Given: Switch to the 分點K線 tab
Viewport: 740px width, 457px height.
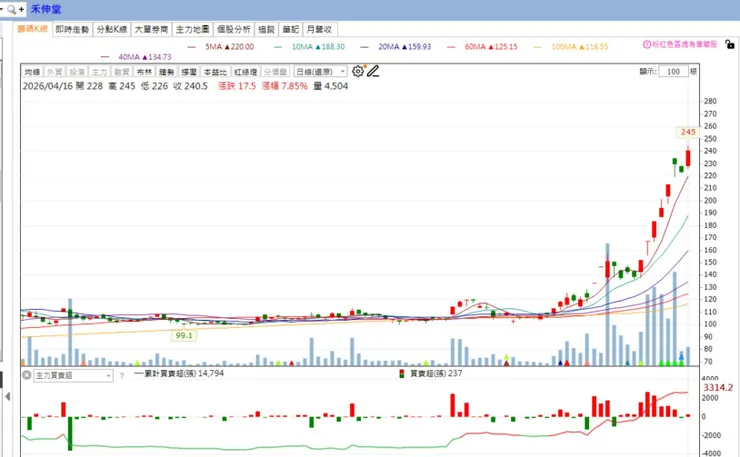Looking at the screenshot, I should (x=112, y=29).
